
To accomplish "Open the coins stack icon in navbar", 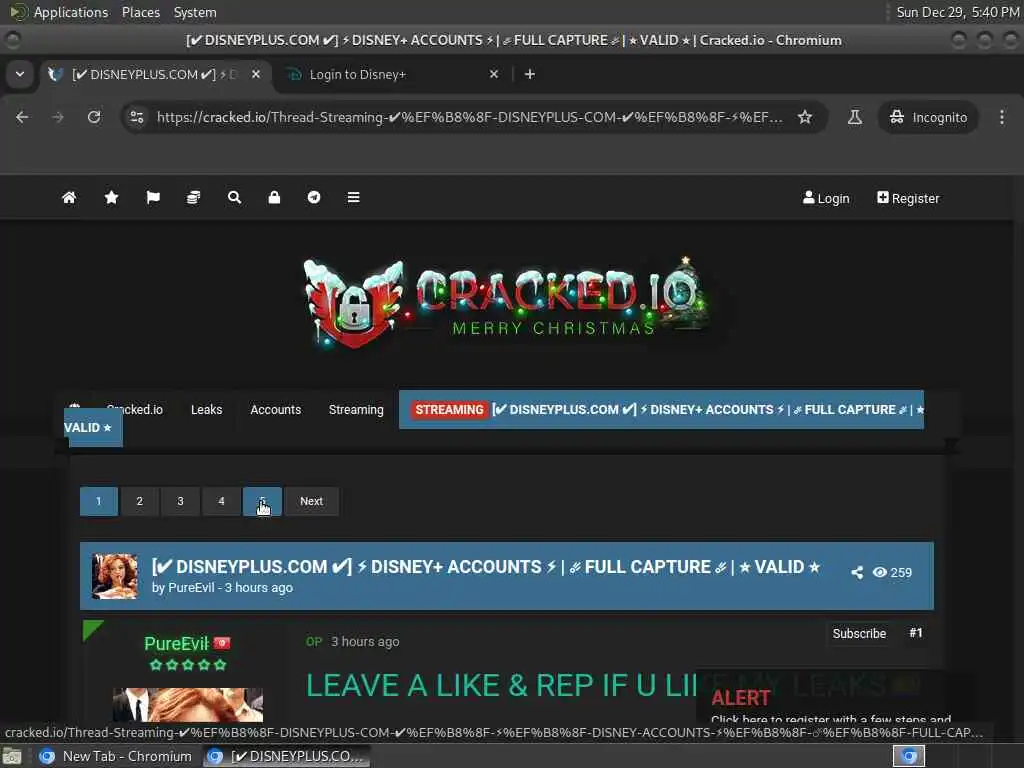I will pos(193,197).
